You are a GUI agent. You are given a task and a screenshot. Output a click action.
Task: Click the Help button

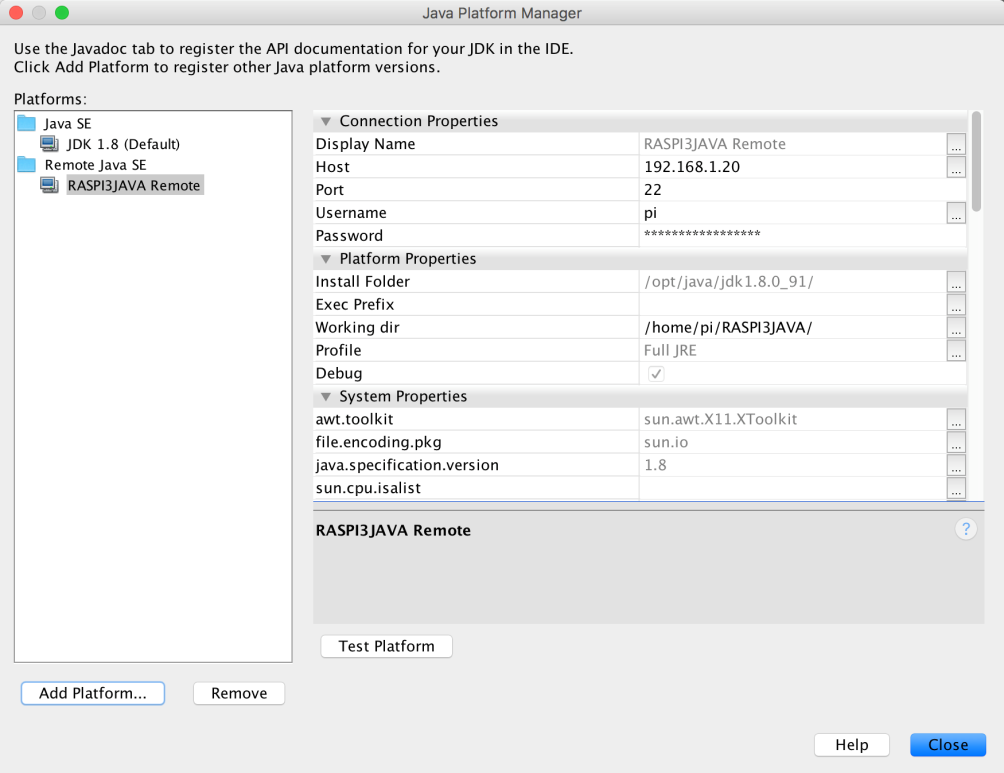(852, 745)
